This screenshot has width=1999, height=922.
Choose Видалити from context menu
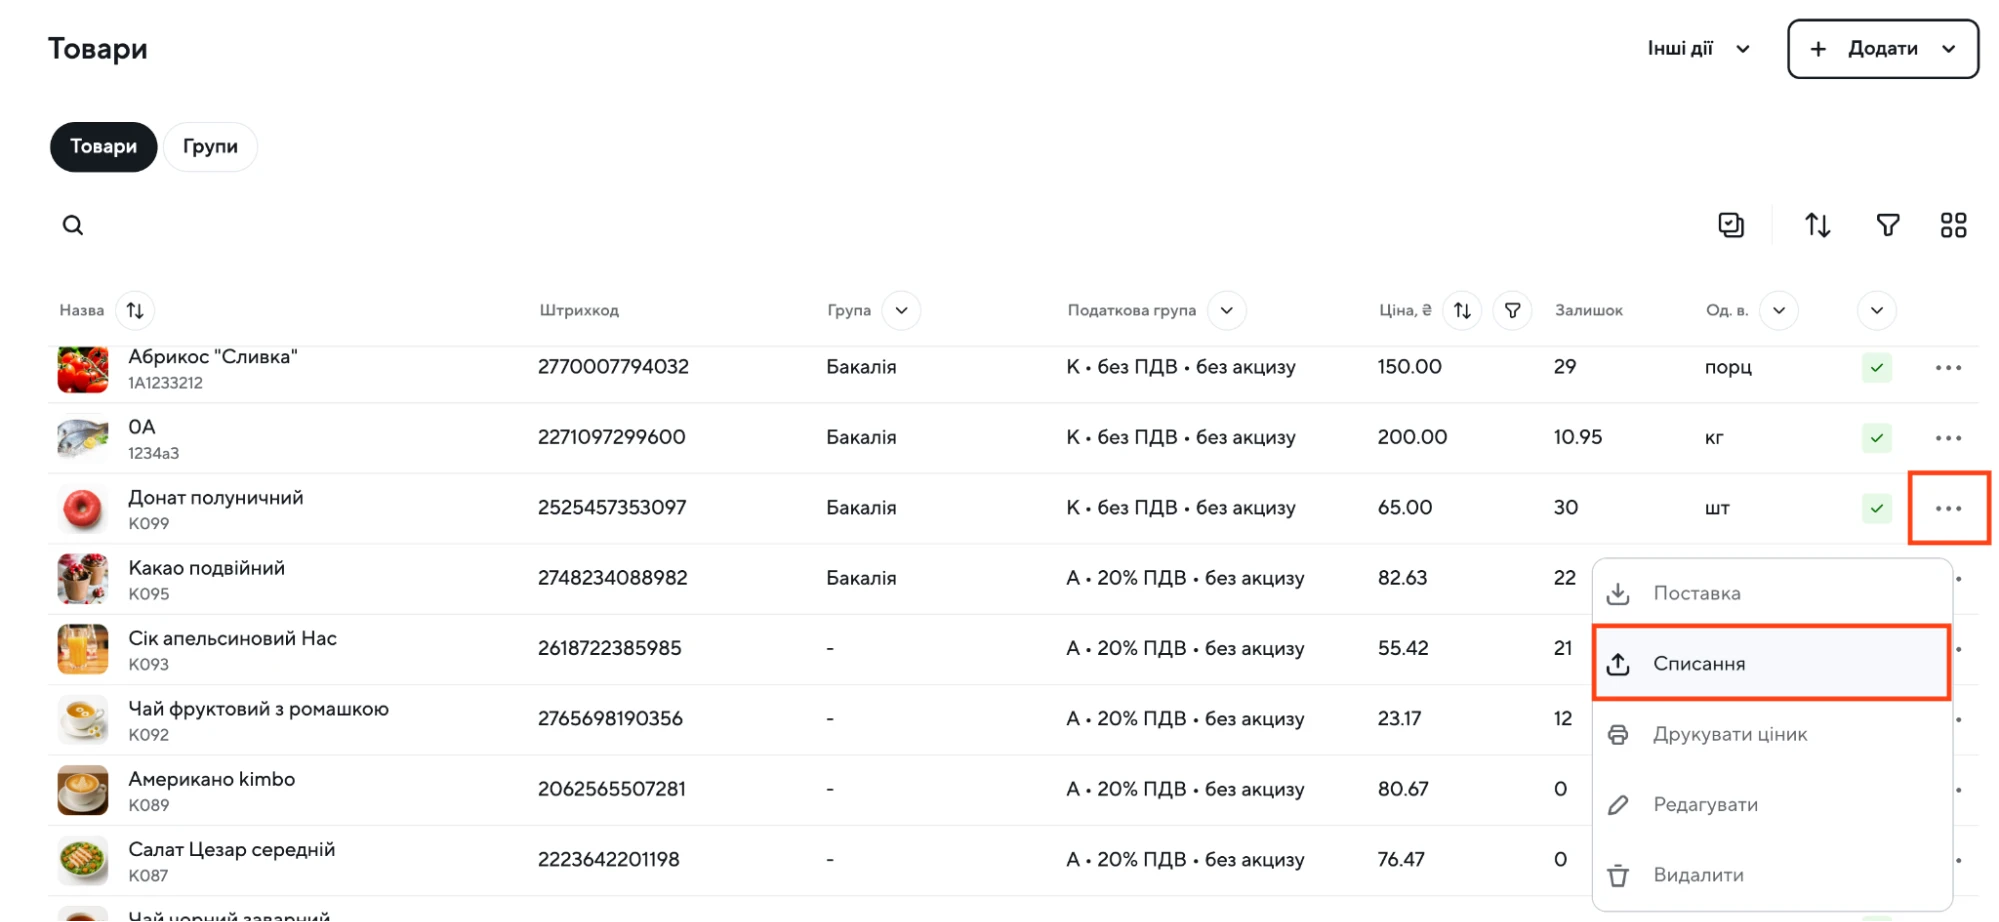[x=1772, y=876]
